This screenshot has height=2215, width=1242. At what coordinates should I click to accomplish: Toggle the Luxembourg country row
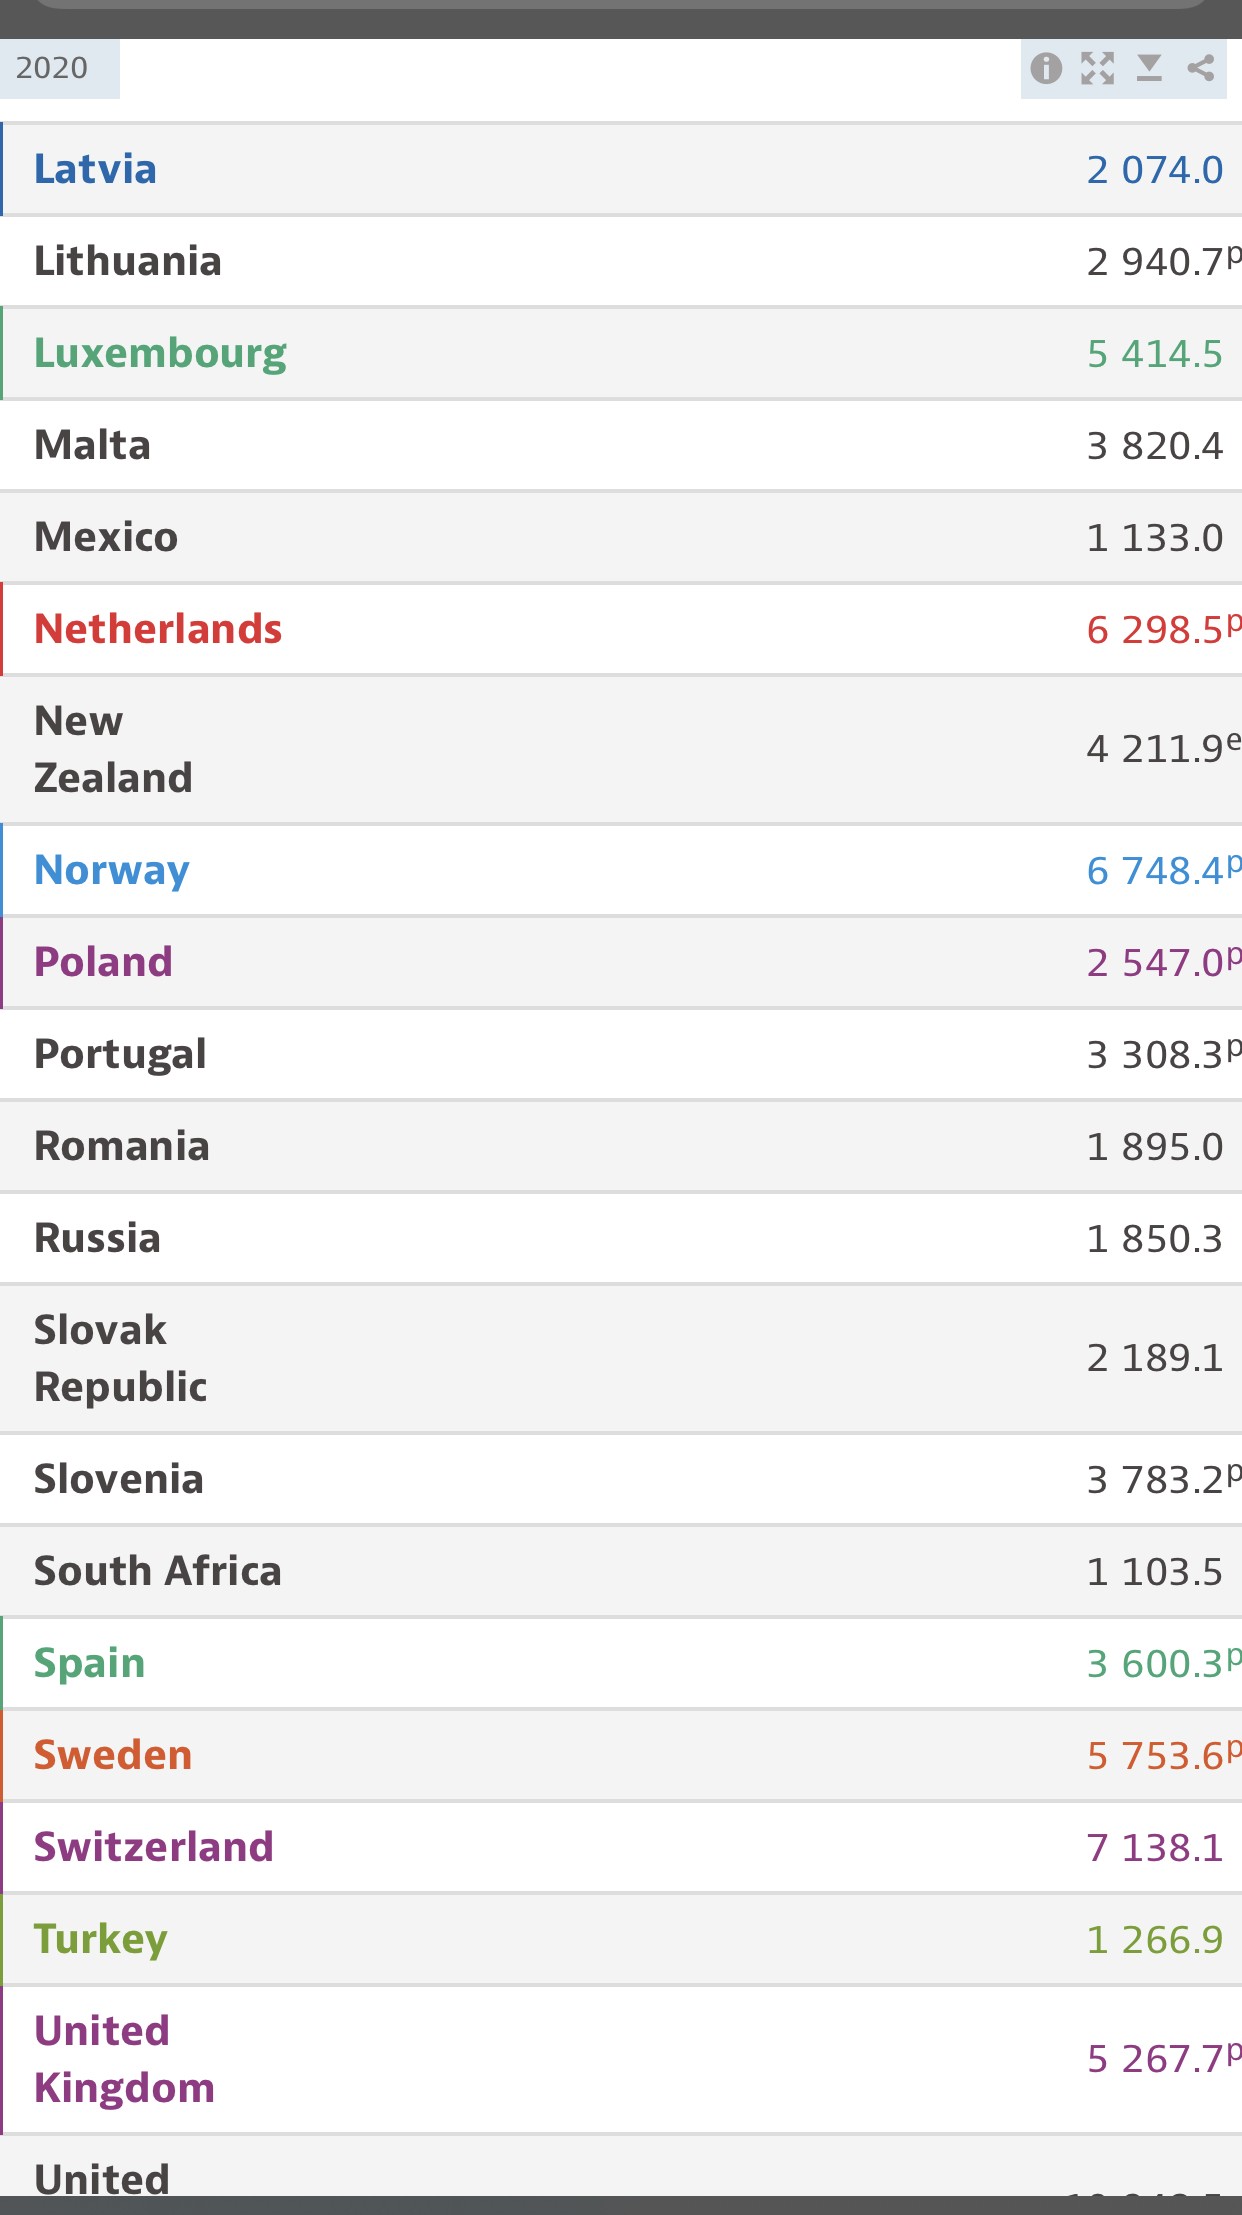point(621,353)
